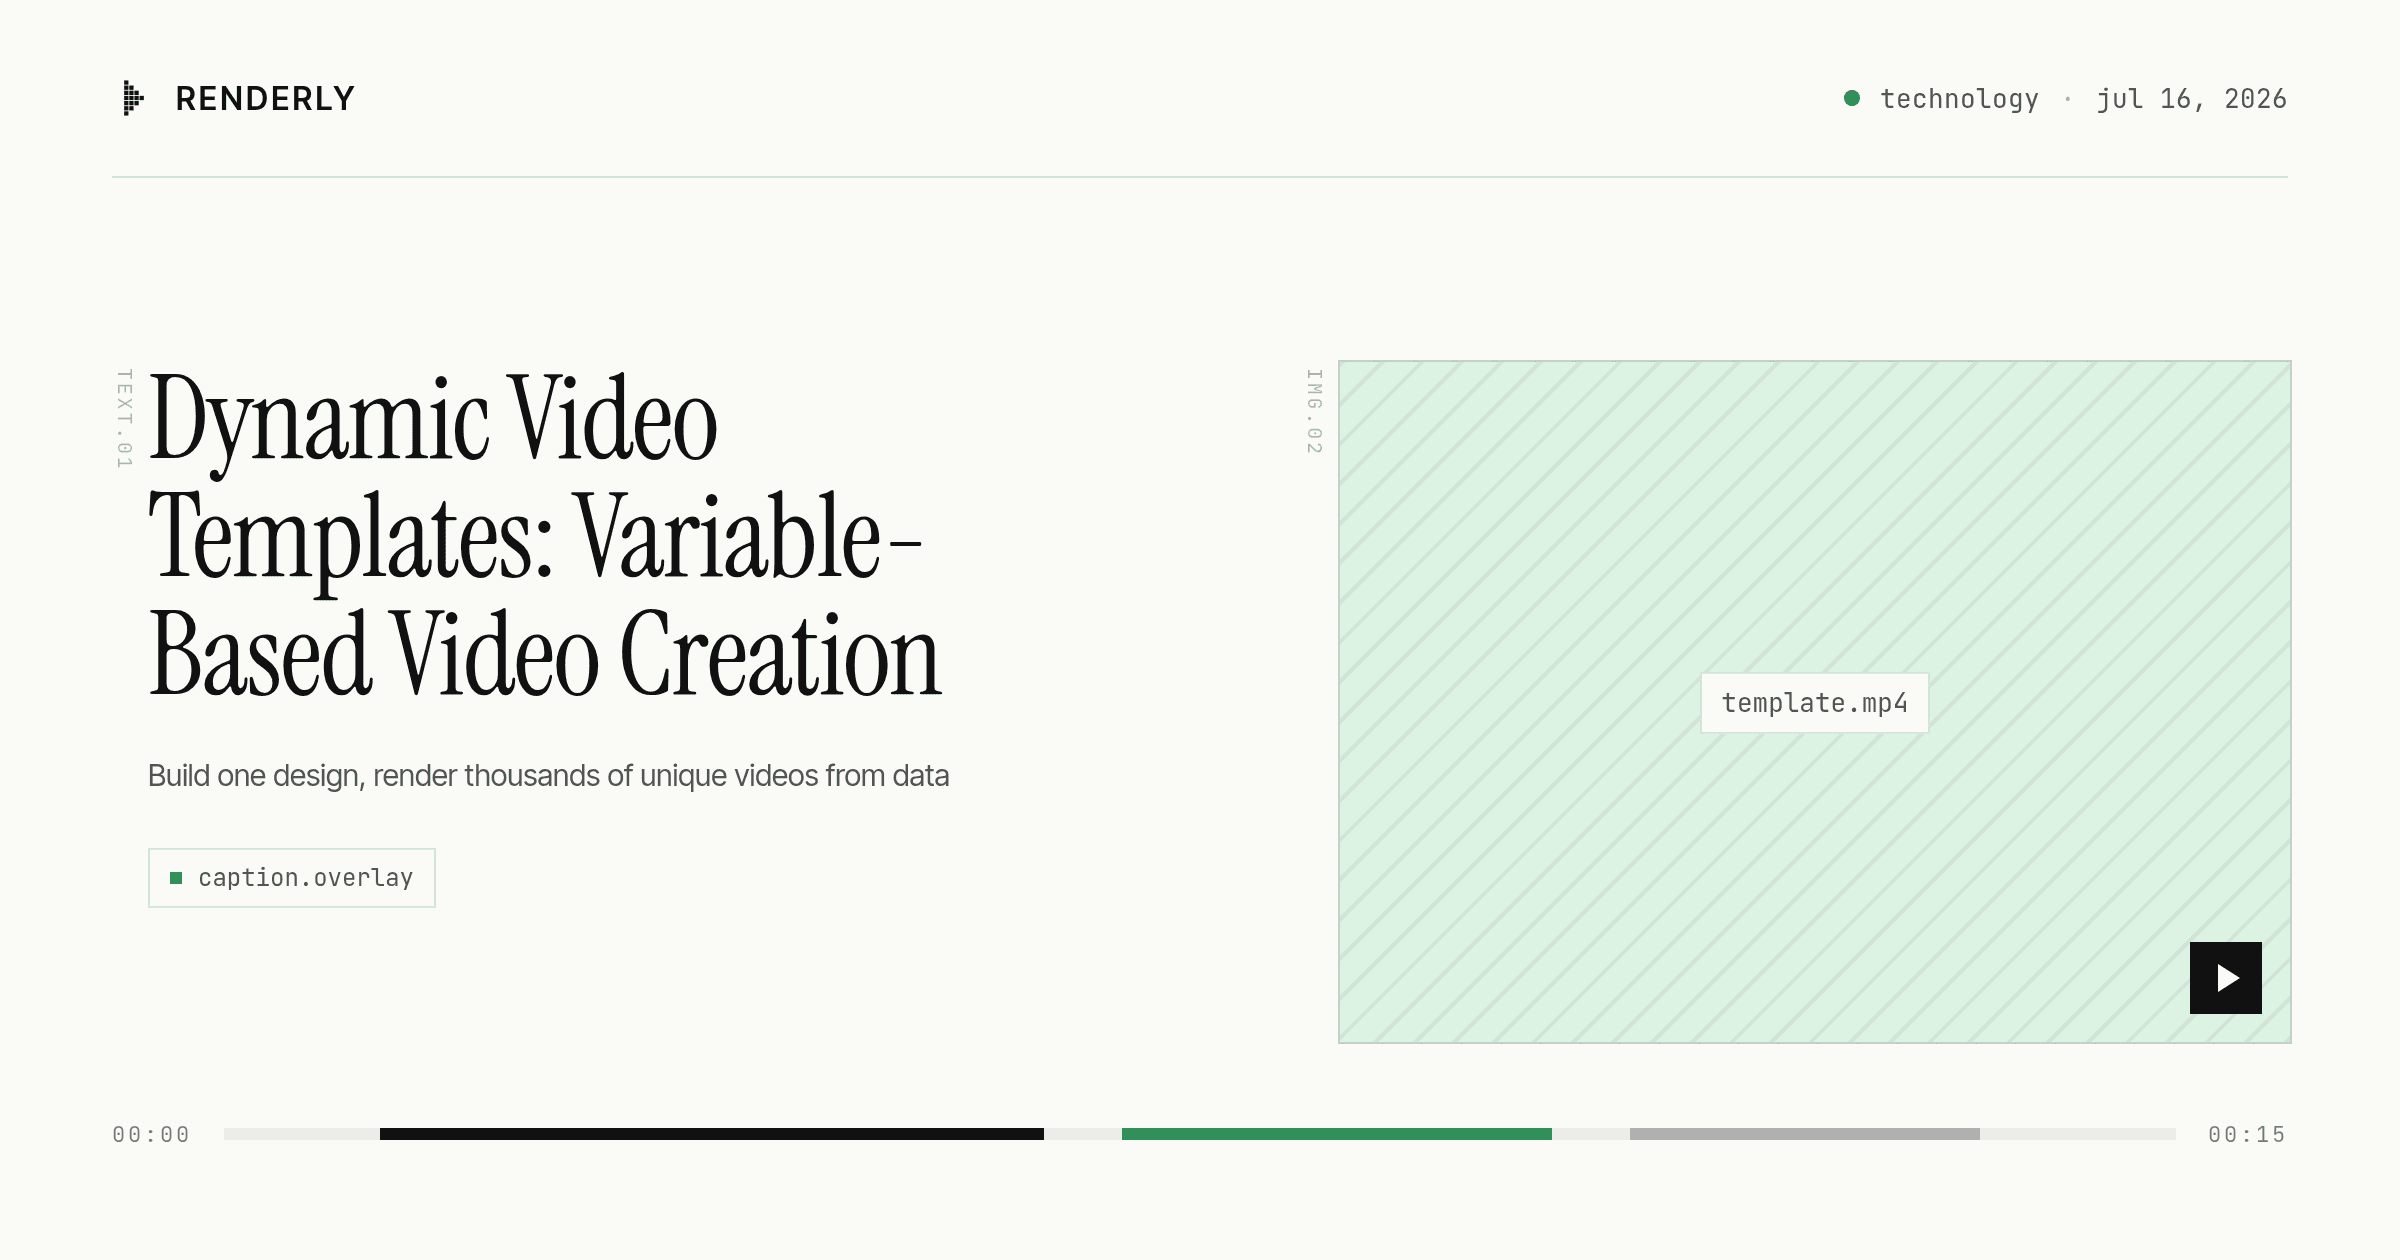Select the green timeline segment
The height and width of the screenshot is (1260, 2400).
pyautogui.click(x=1337, y=1134)
